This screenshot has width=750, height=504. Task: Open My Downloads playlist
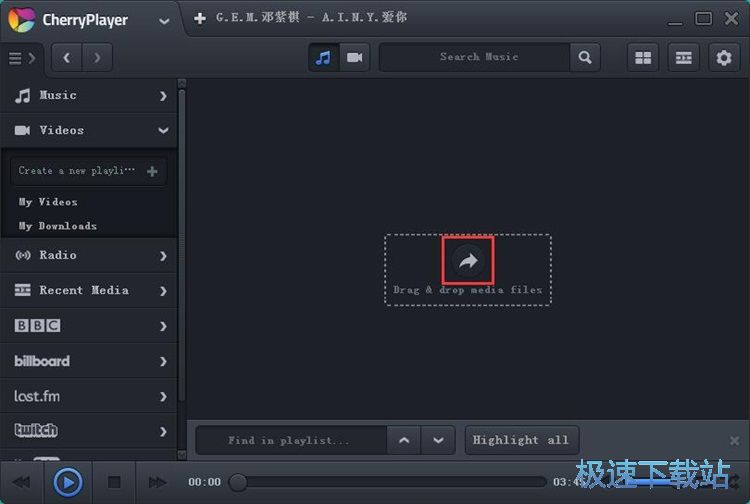click(57, 226)
